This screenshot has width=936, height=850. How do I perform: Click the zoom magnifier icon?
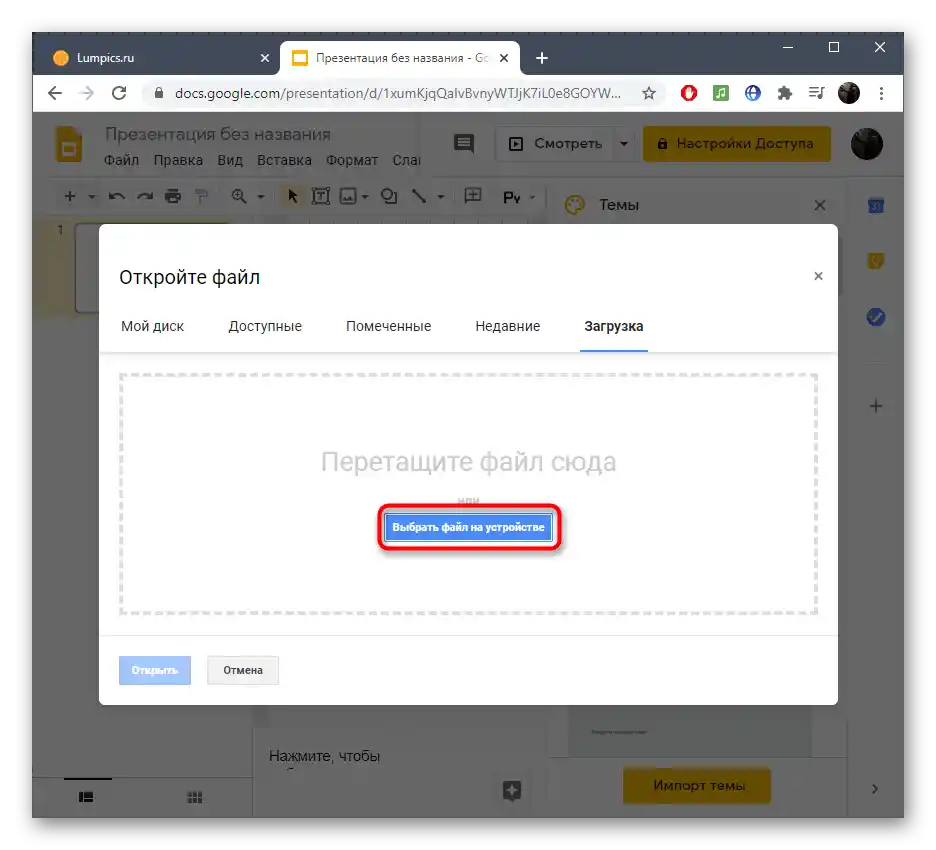(239, 196)
